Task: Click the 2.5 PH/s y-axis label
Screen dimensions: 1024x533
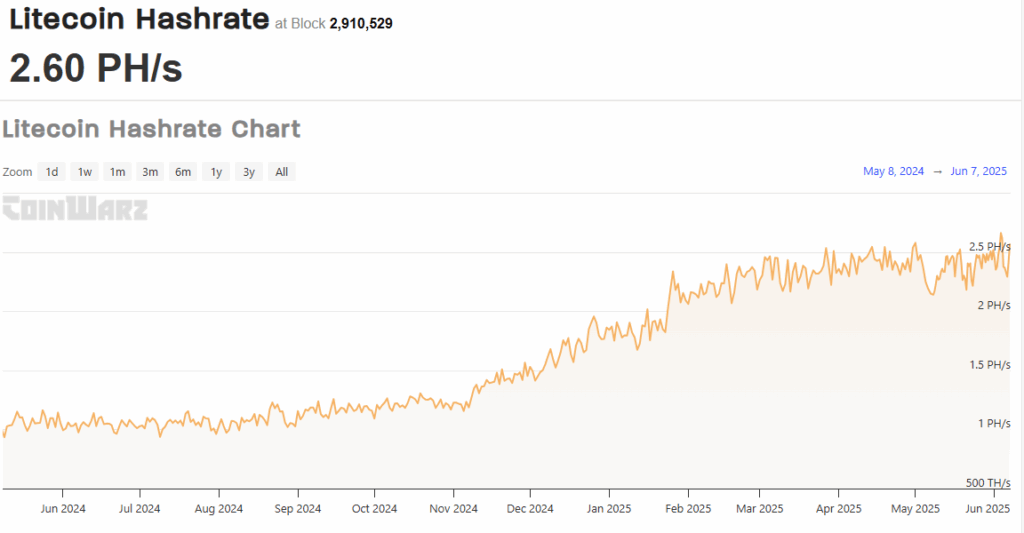Action: (990, 246)
